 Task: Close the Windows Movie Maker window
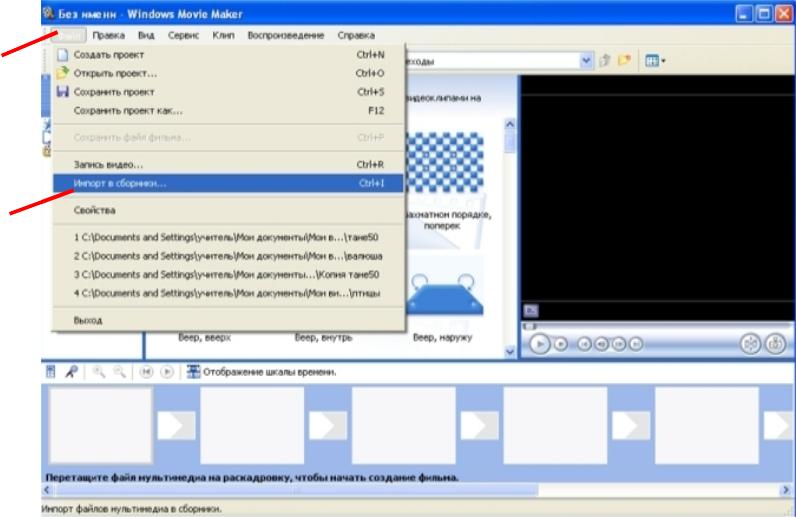click(784, 14)
